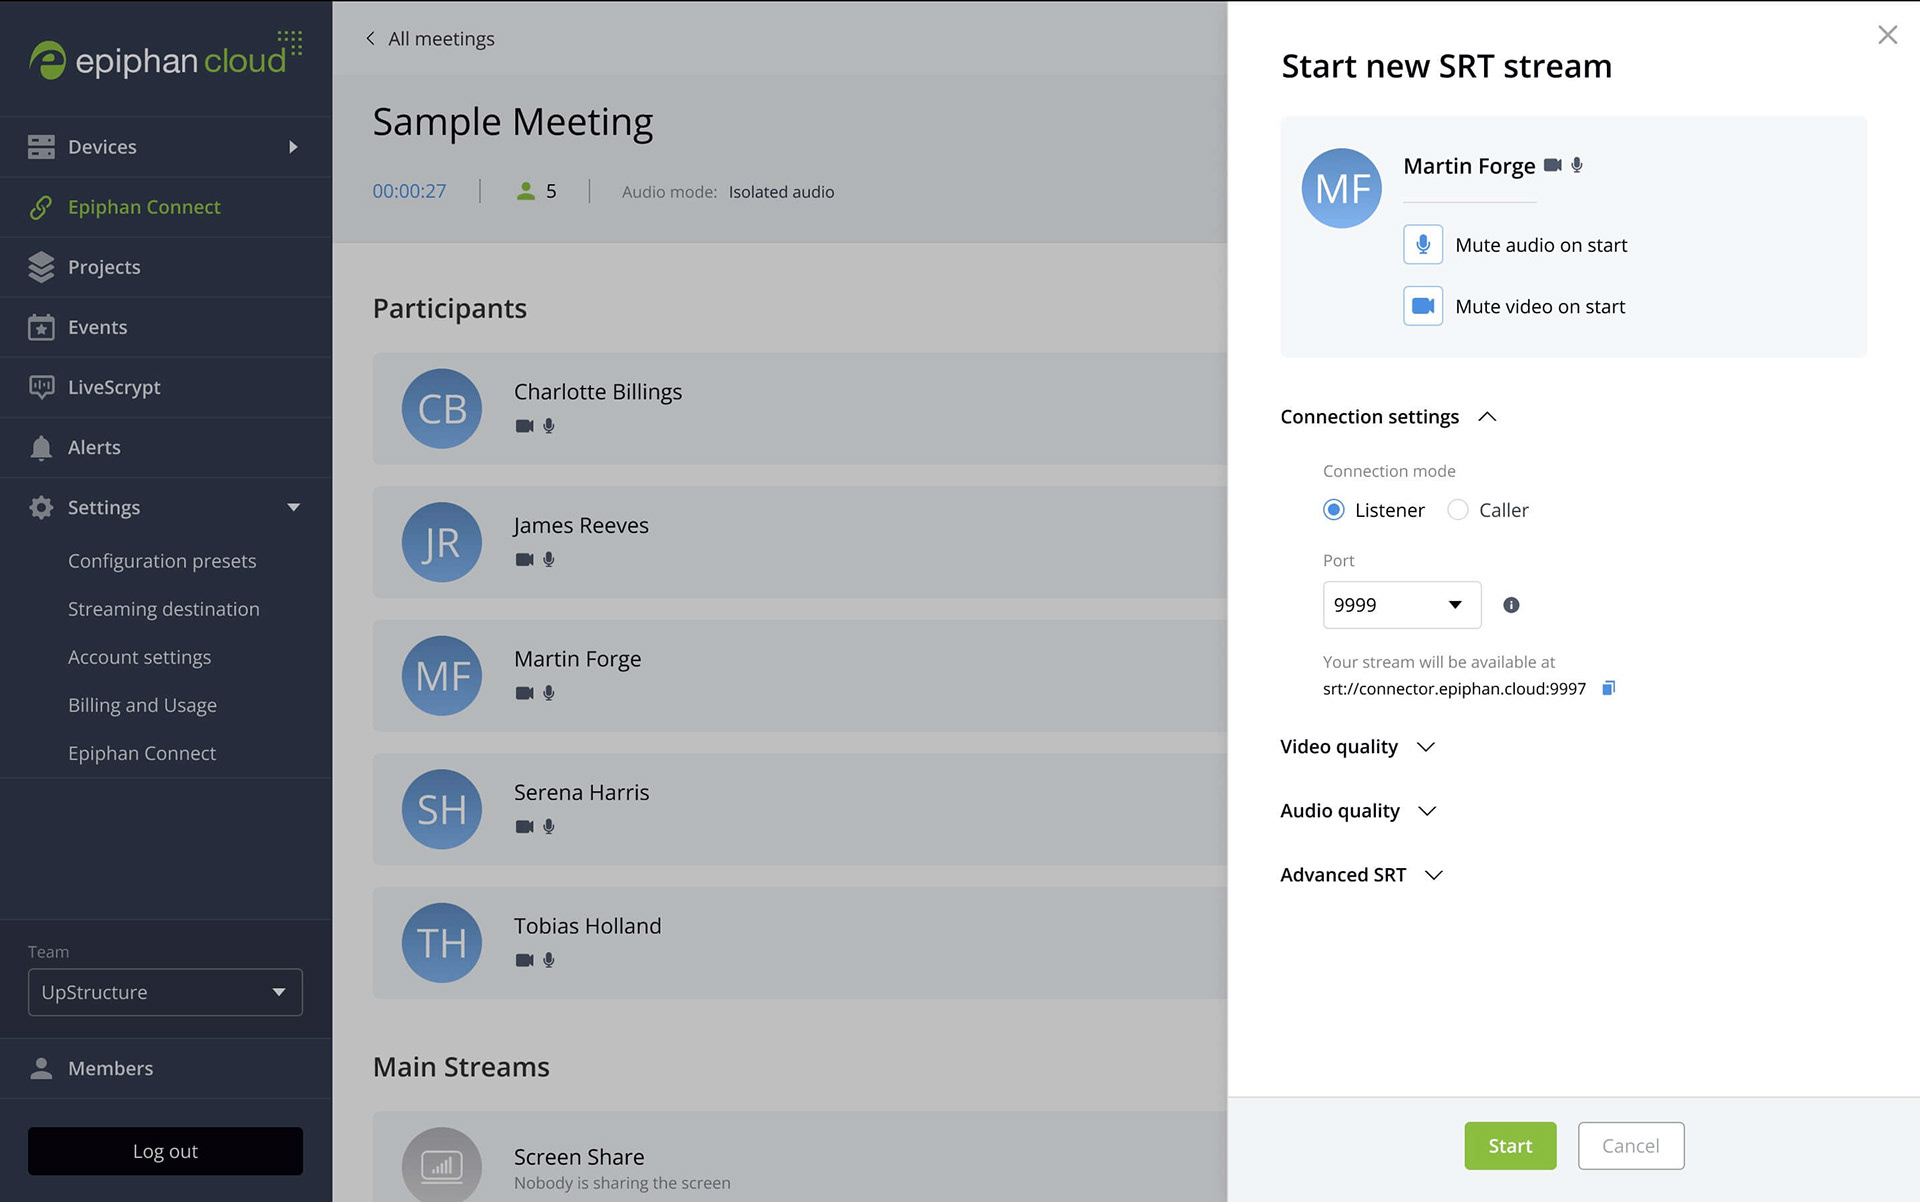Click the Screen Share stream icon
This screenshot has height=1202, width=1920.
[x=442, y=1165]
